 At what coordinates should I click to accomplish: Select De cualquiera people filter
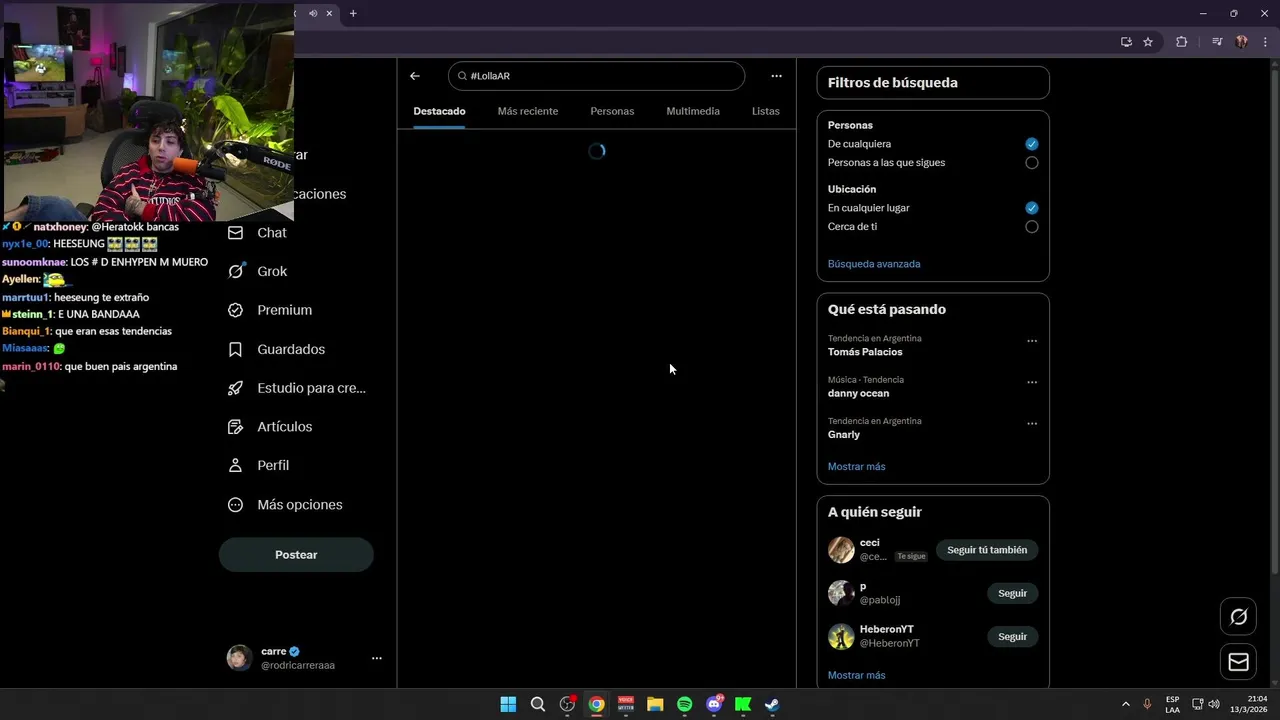coord(1032,144)
